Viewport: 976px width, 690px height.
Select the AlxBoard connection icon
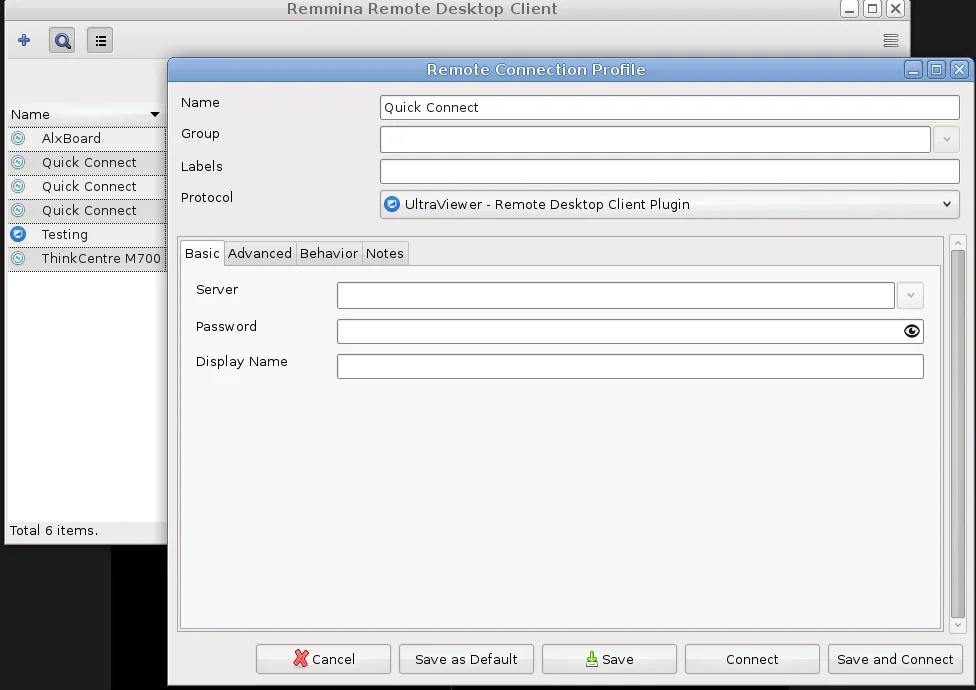(18, 138)
